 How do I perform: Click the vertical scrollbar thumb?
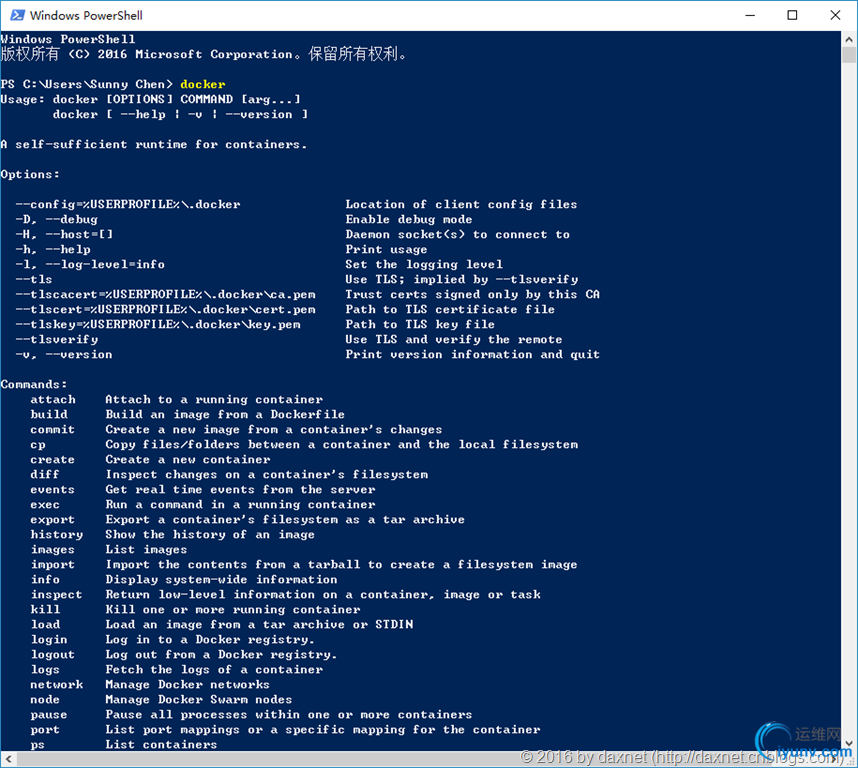pos(849,55)
